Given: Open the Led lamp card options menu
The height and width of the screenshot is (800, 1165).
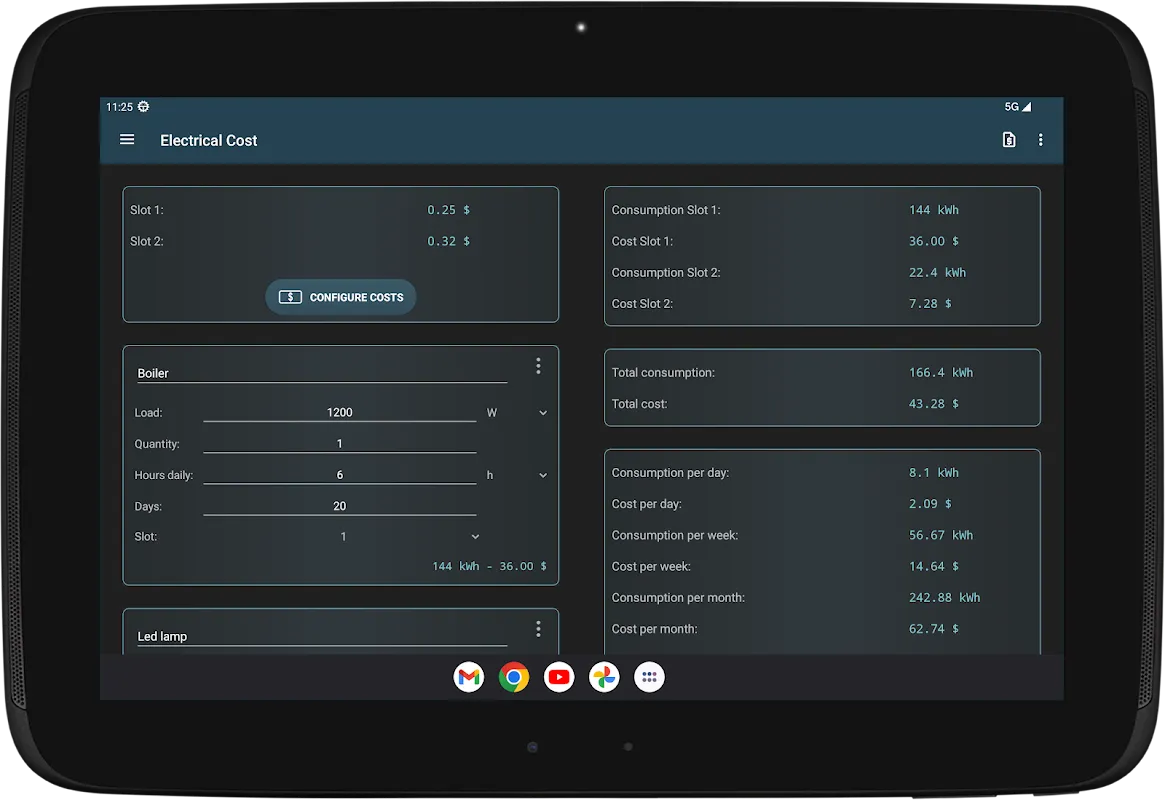Looking at the screenshot, I should [538, 629].
